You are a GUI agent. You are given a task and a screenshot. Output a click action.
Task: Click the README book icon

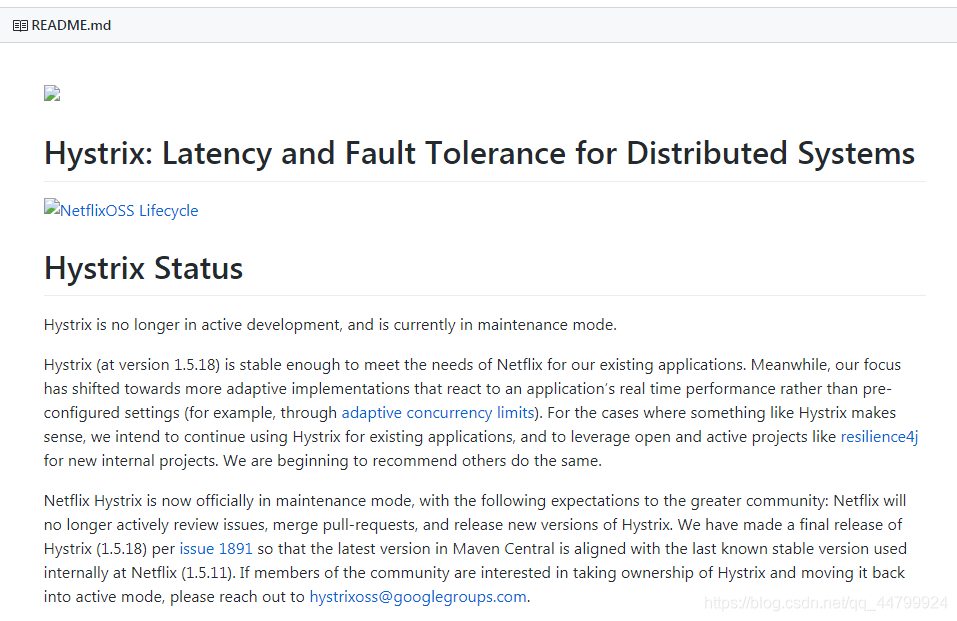click(20, 26)
